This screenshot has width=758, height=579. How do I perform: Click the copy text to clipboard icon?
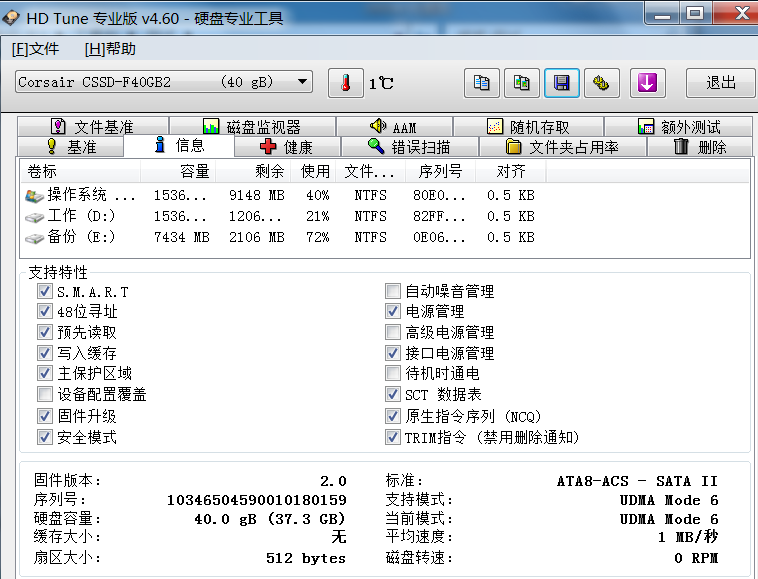tap(482, 83)
